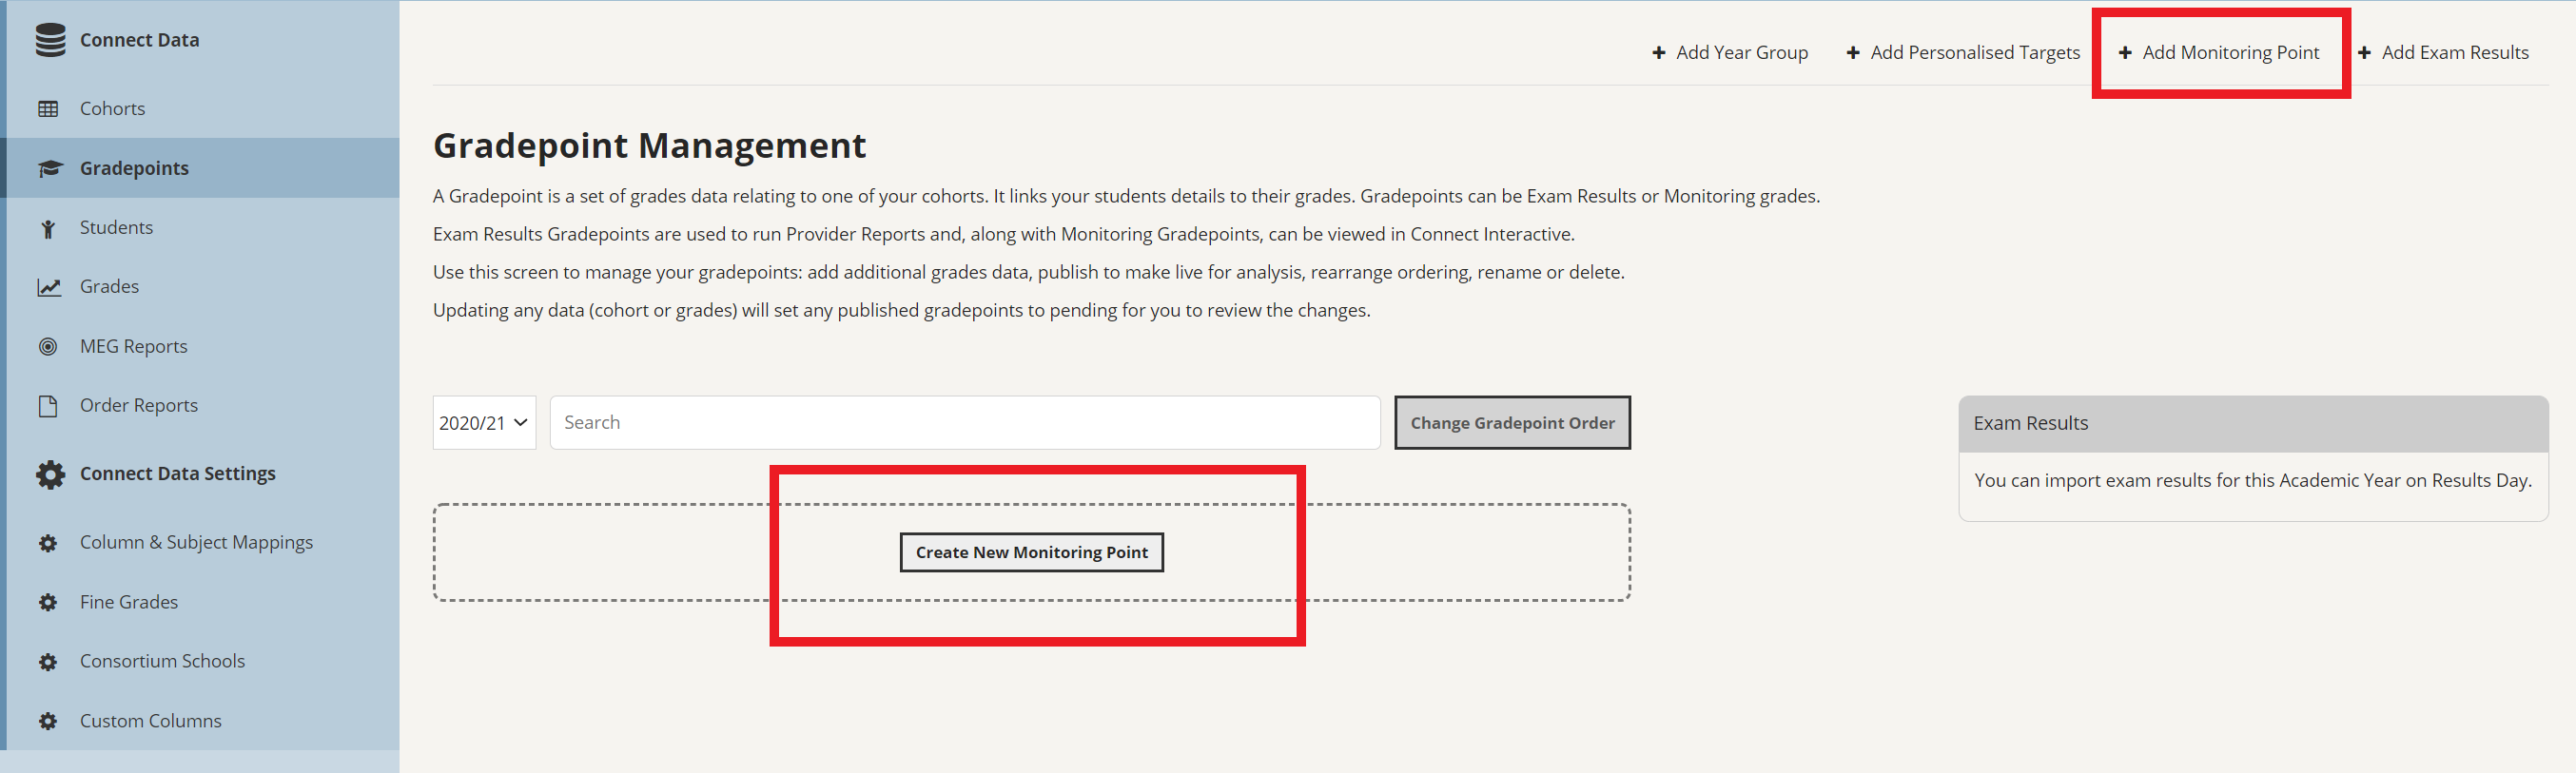
Task: Click the Custom Columns gear icon
Action: [x=48, y=721]
